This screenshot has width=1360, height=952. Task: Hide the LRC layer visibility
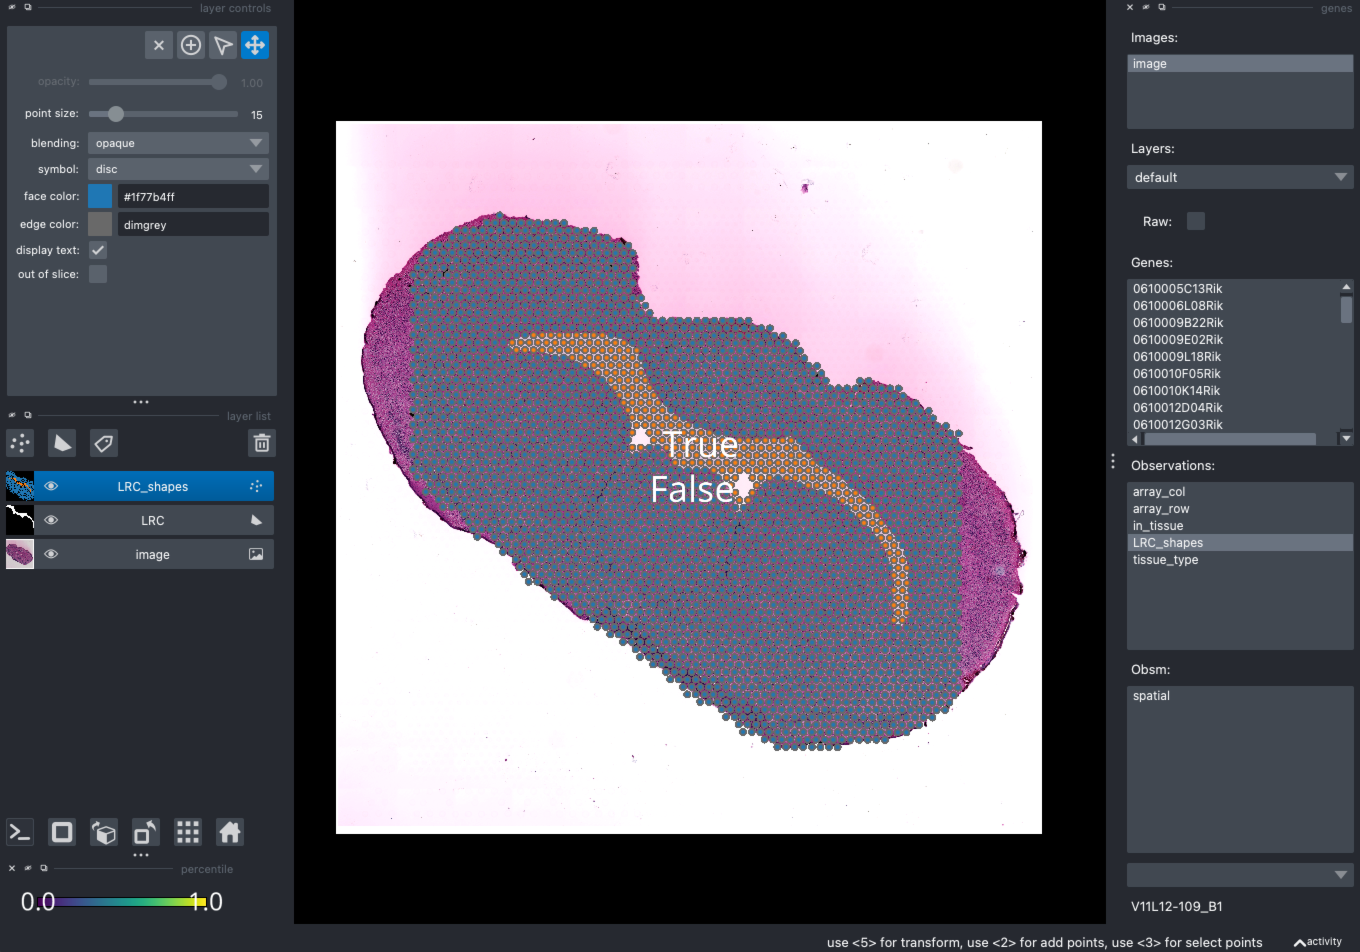(x=51, y=520)
